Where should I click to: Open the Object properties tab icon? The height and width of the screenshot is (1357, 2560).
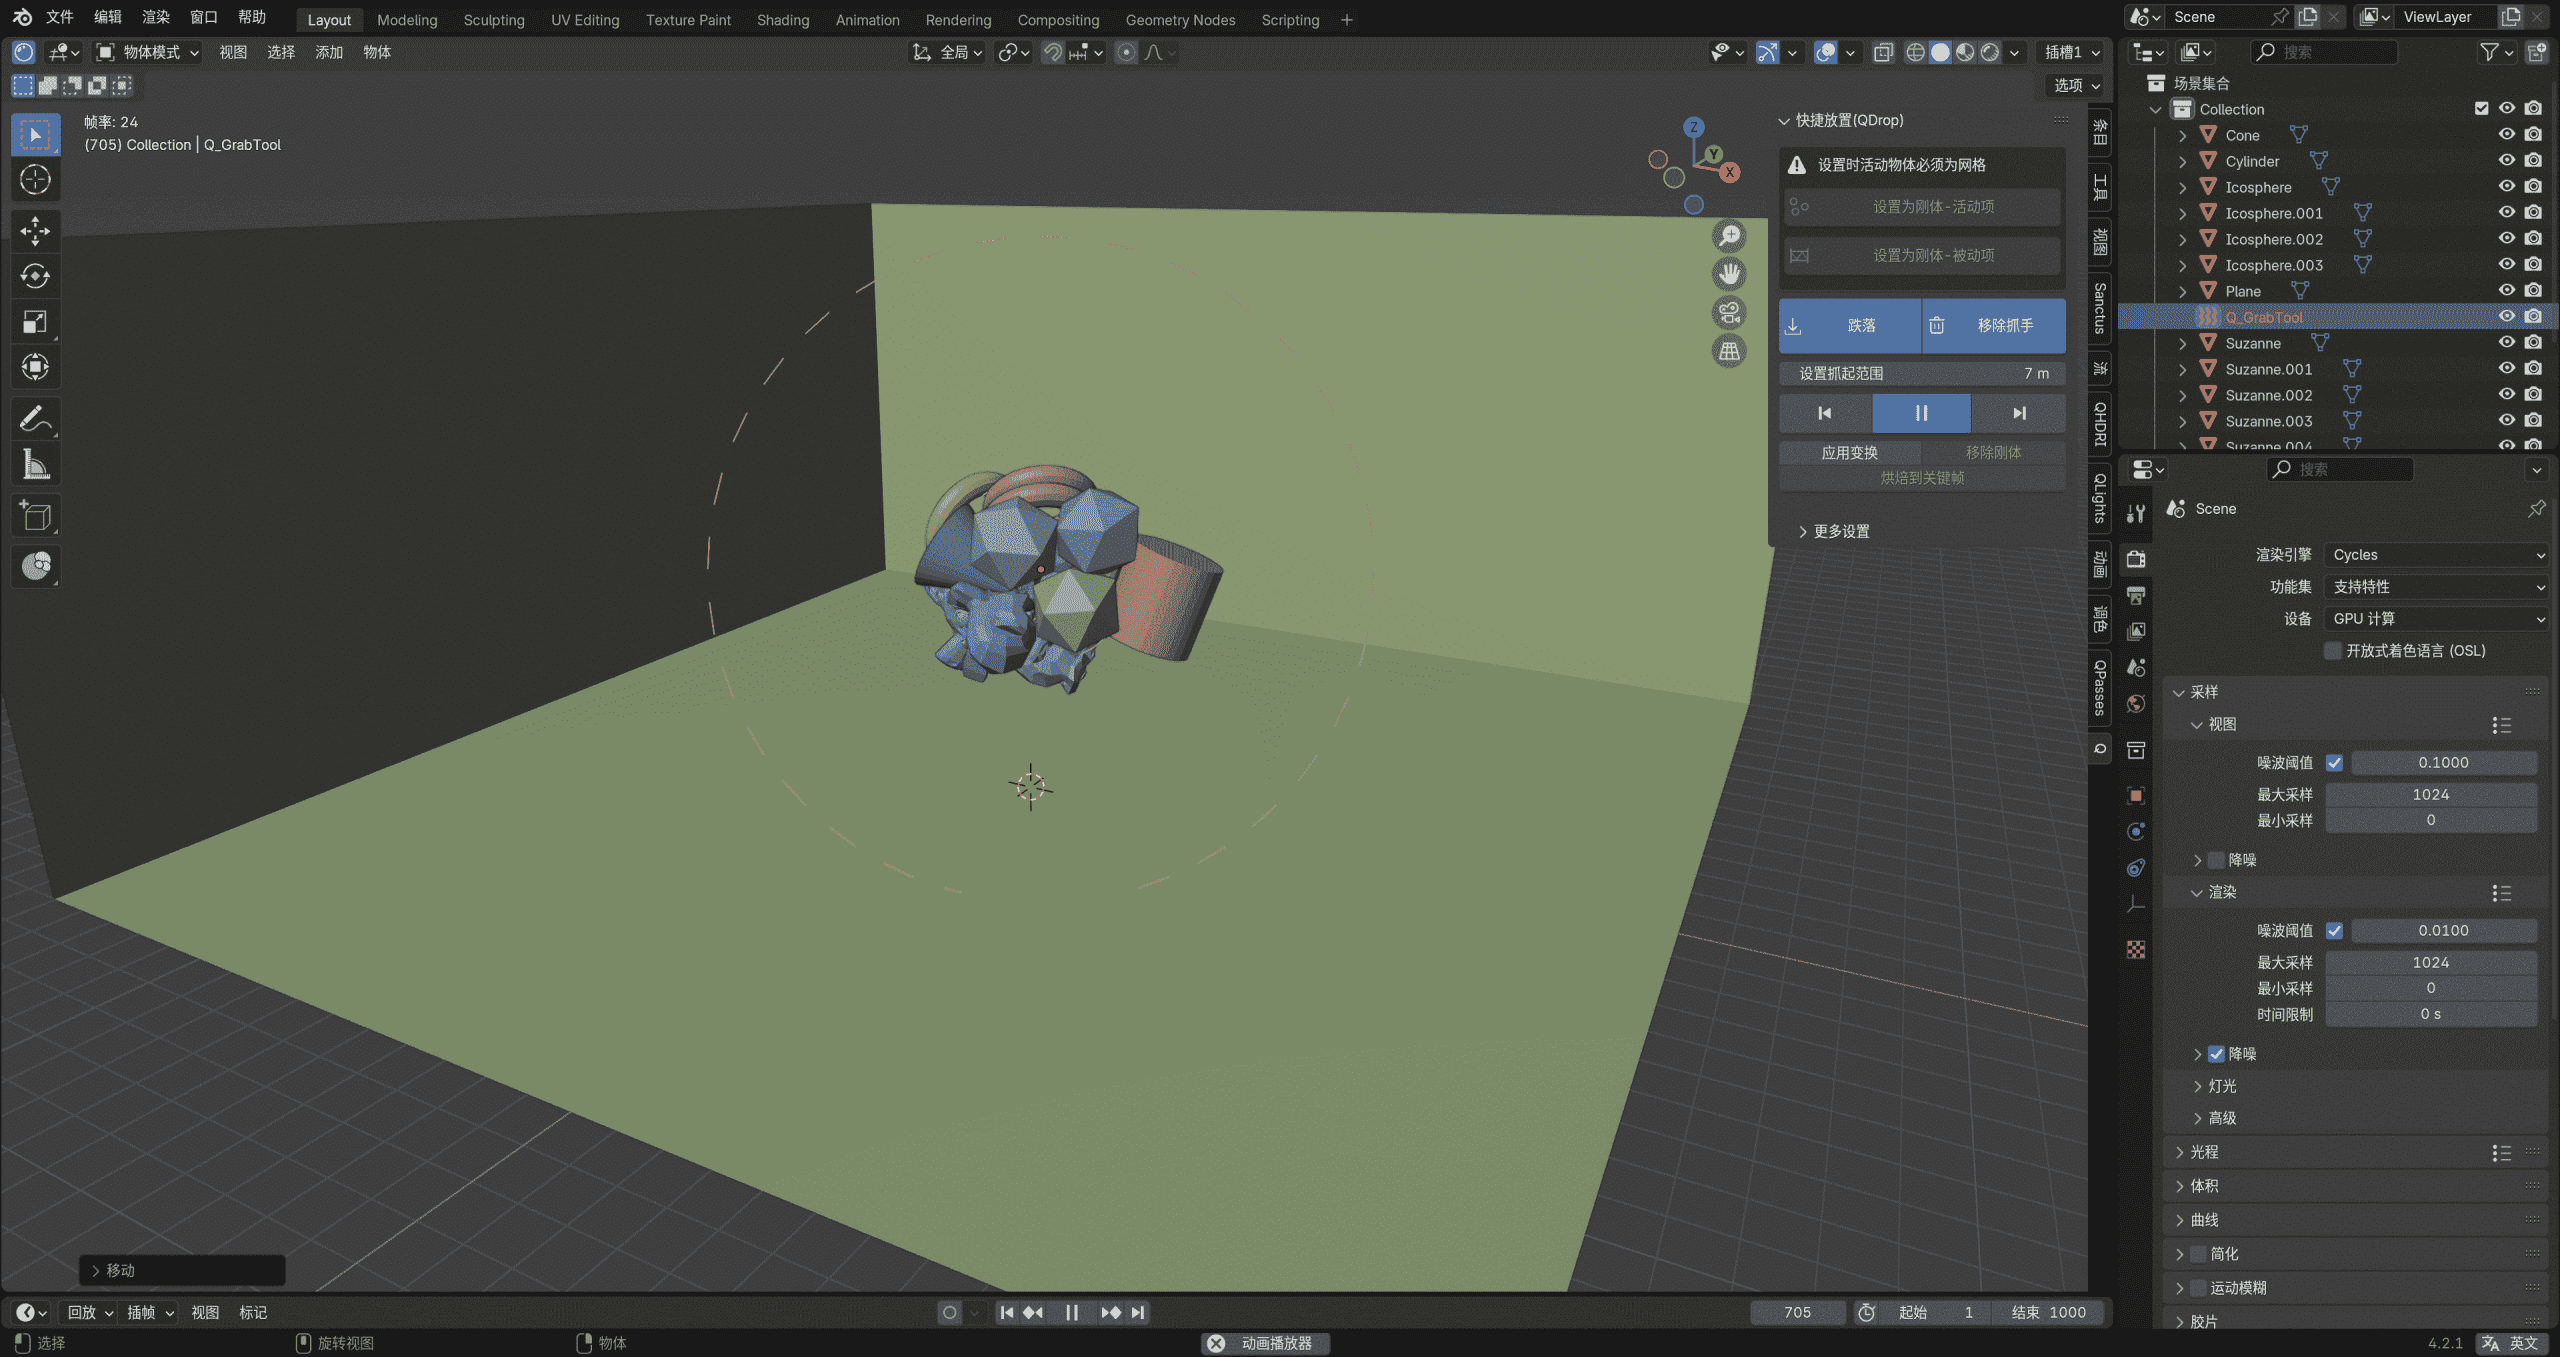2136,796
